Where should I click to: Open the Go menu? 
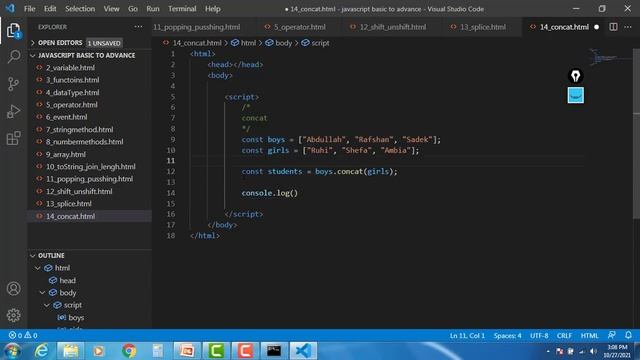133,9
